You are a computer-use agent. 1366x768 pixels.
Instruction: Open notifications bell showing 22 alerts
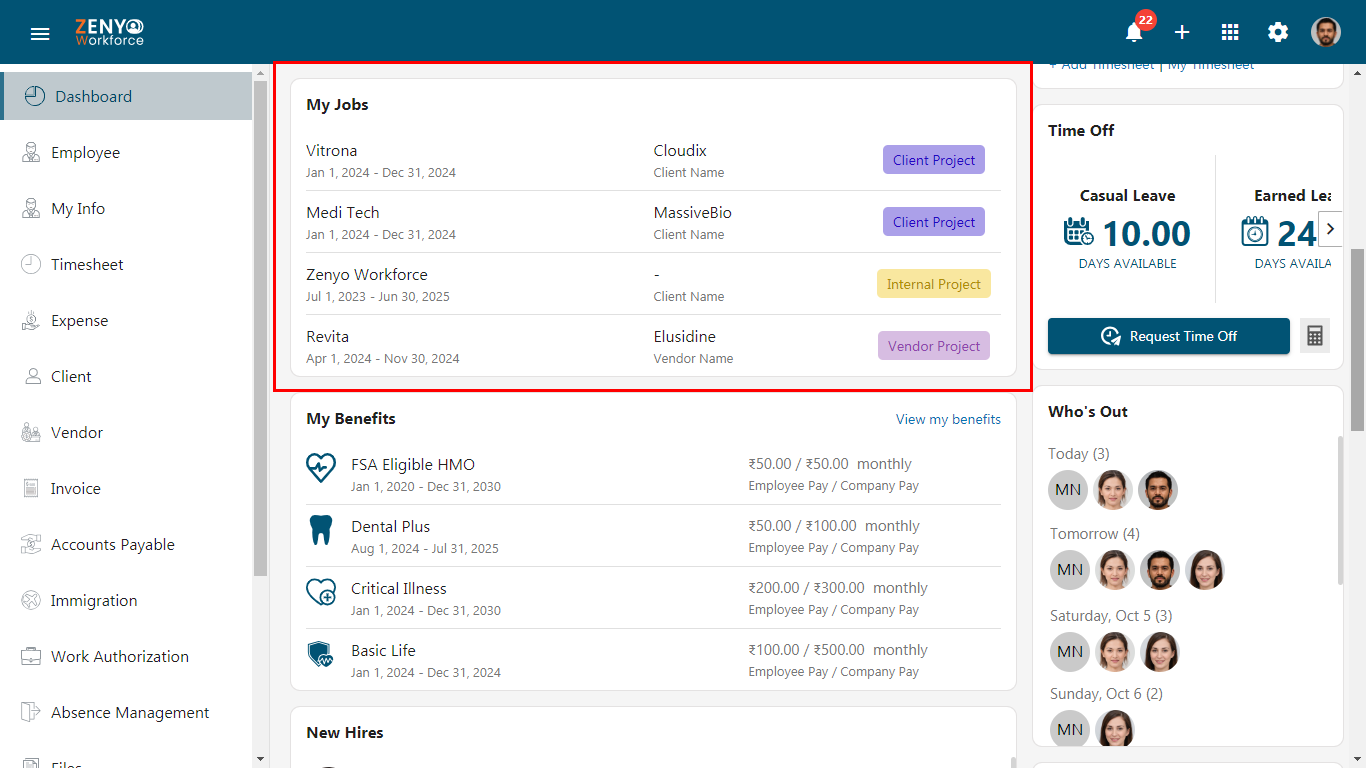coord(1134,32)
